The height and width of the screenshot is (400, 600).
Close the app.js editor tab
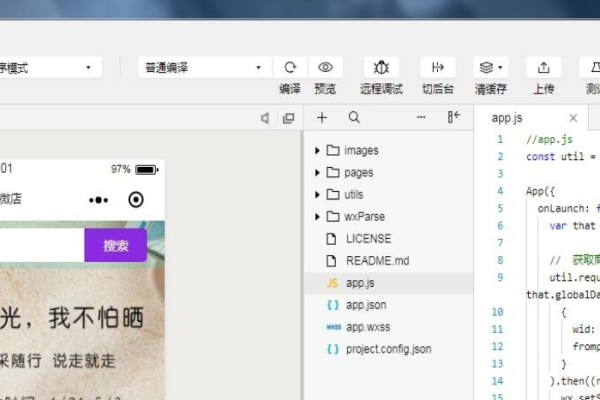(573, 118)
